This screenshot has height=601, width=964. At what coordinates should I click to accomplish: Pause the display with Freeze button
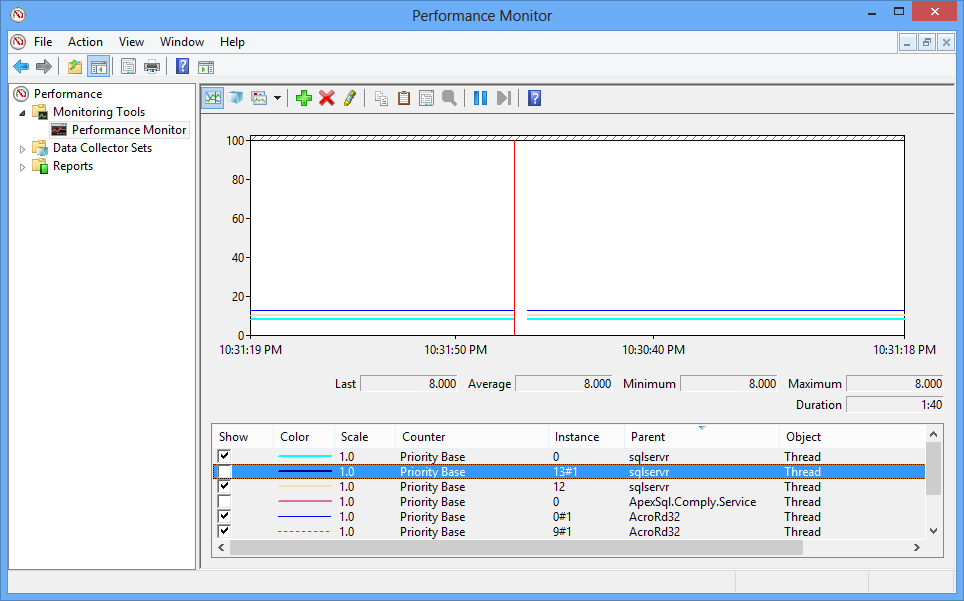(x=480, y=98)
